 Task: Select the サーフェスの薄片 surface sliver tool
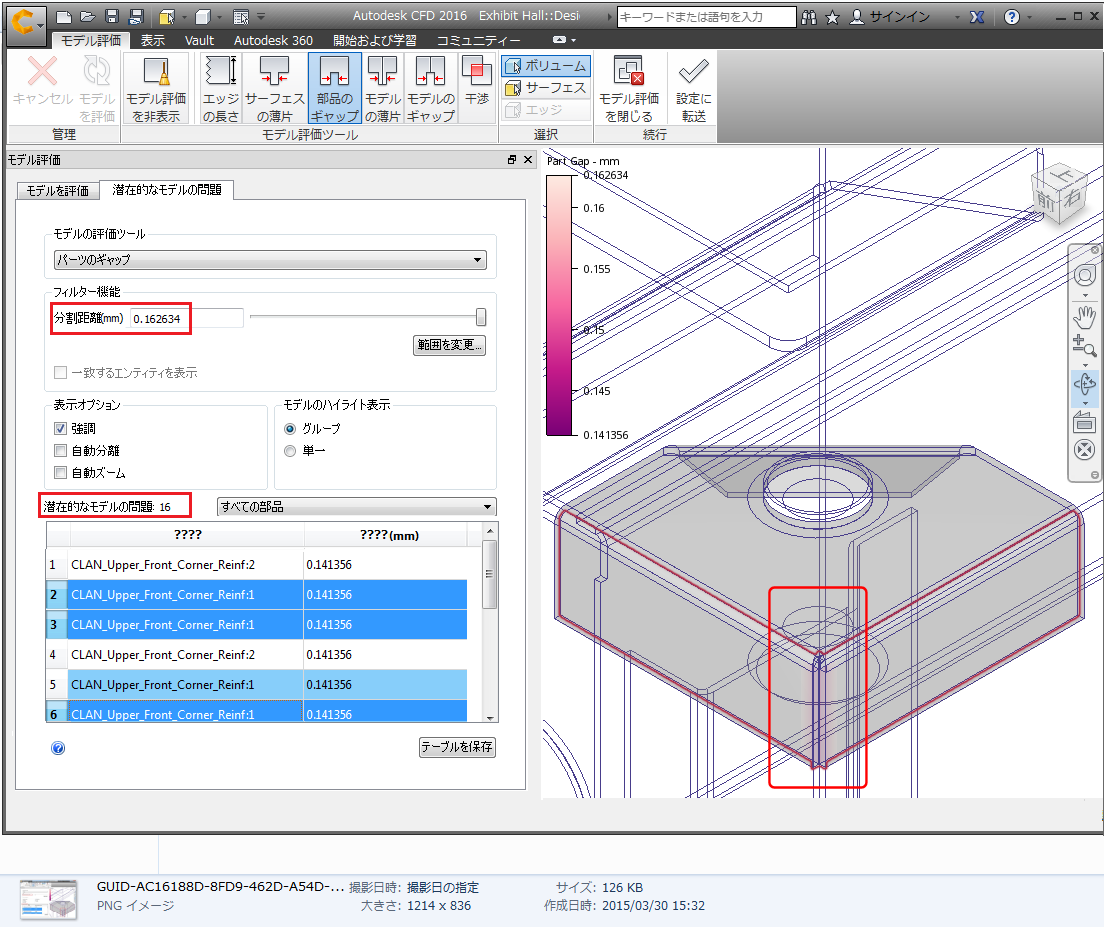274,89
